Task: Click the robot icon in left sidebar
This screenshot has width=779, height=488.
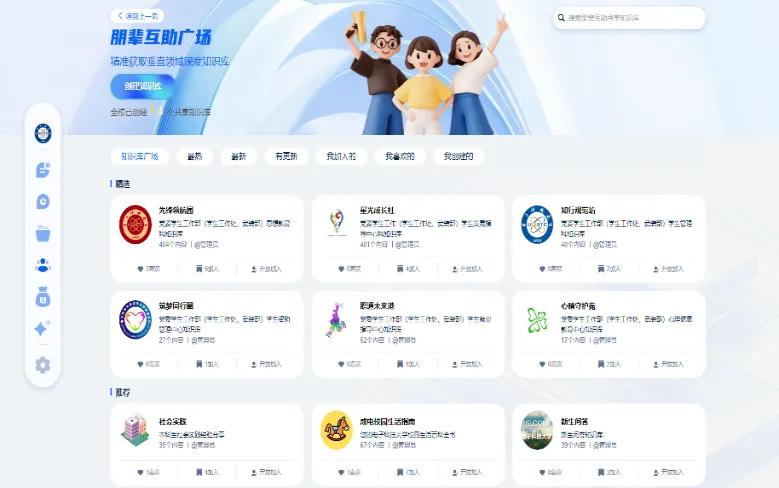Action: 43,297
